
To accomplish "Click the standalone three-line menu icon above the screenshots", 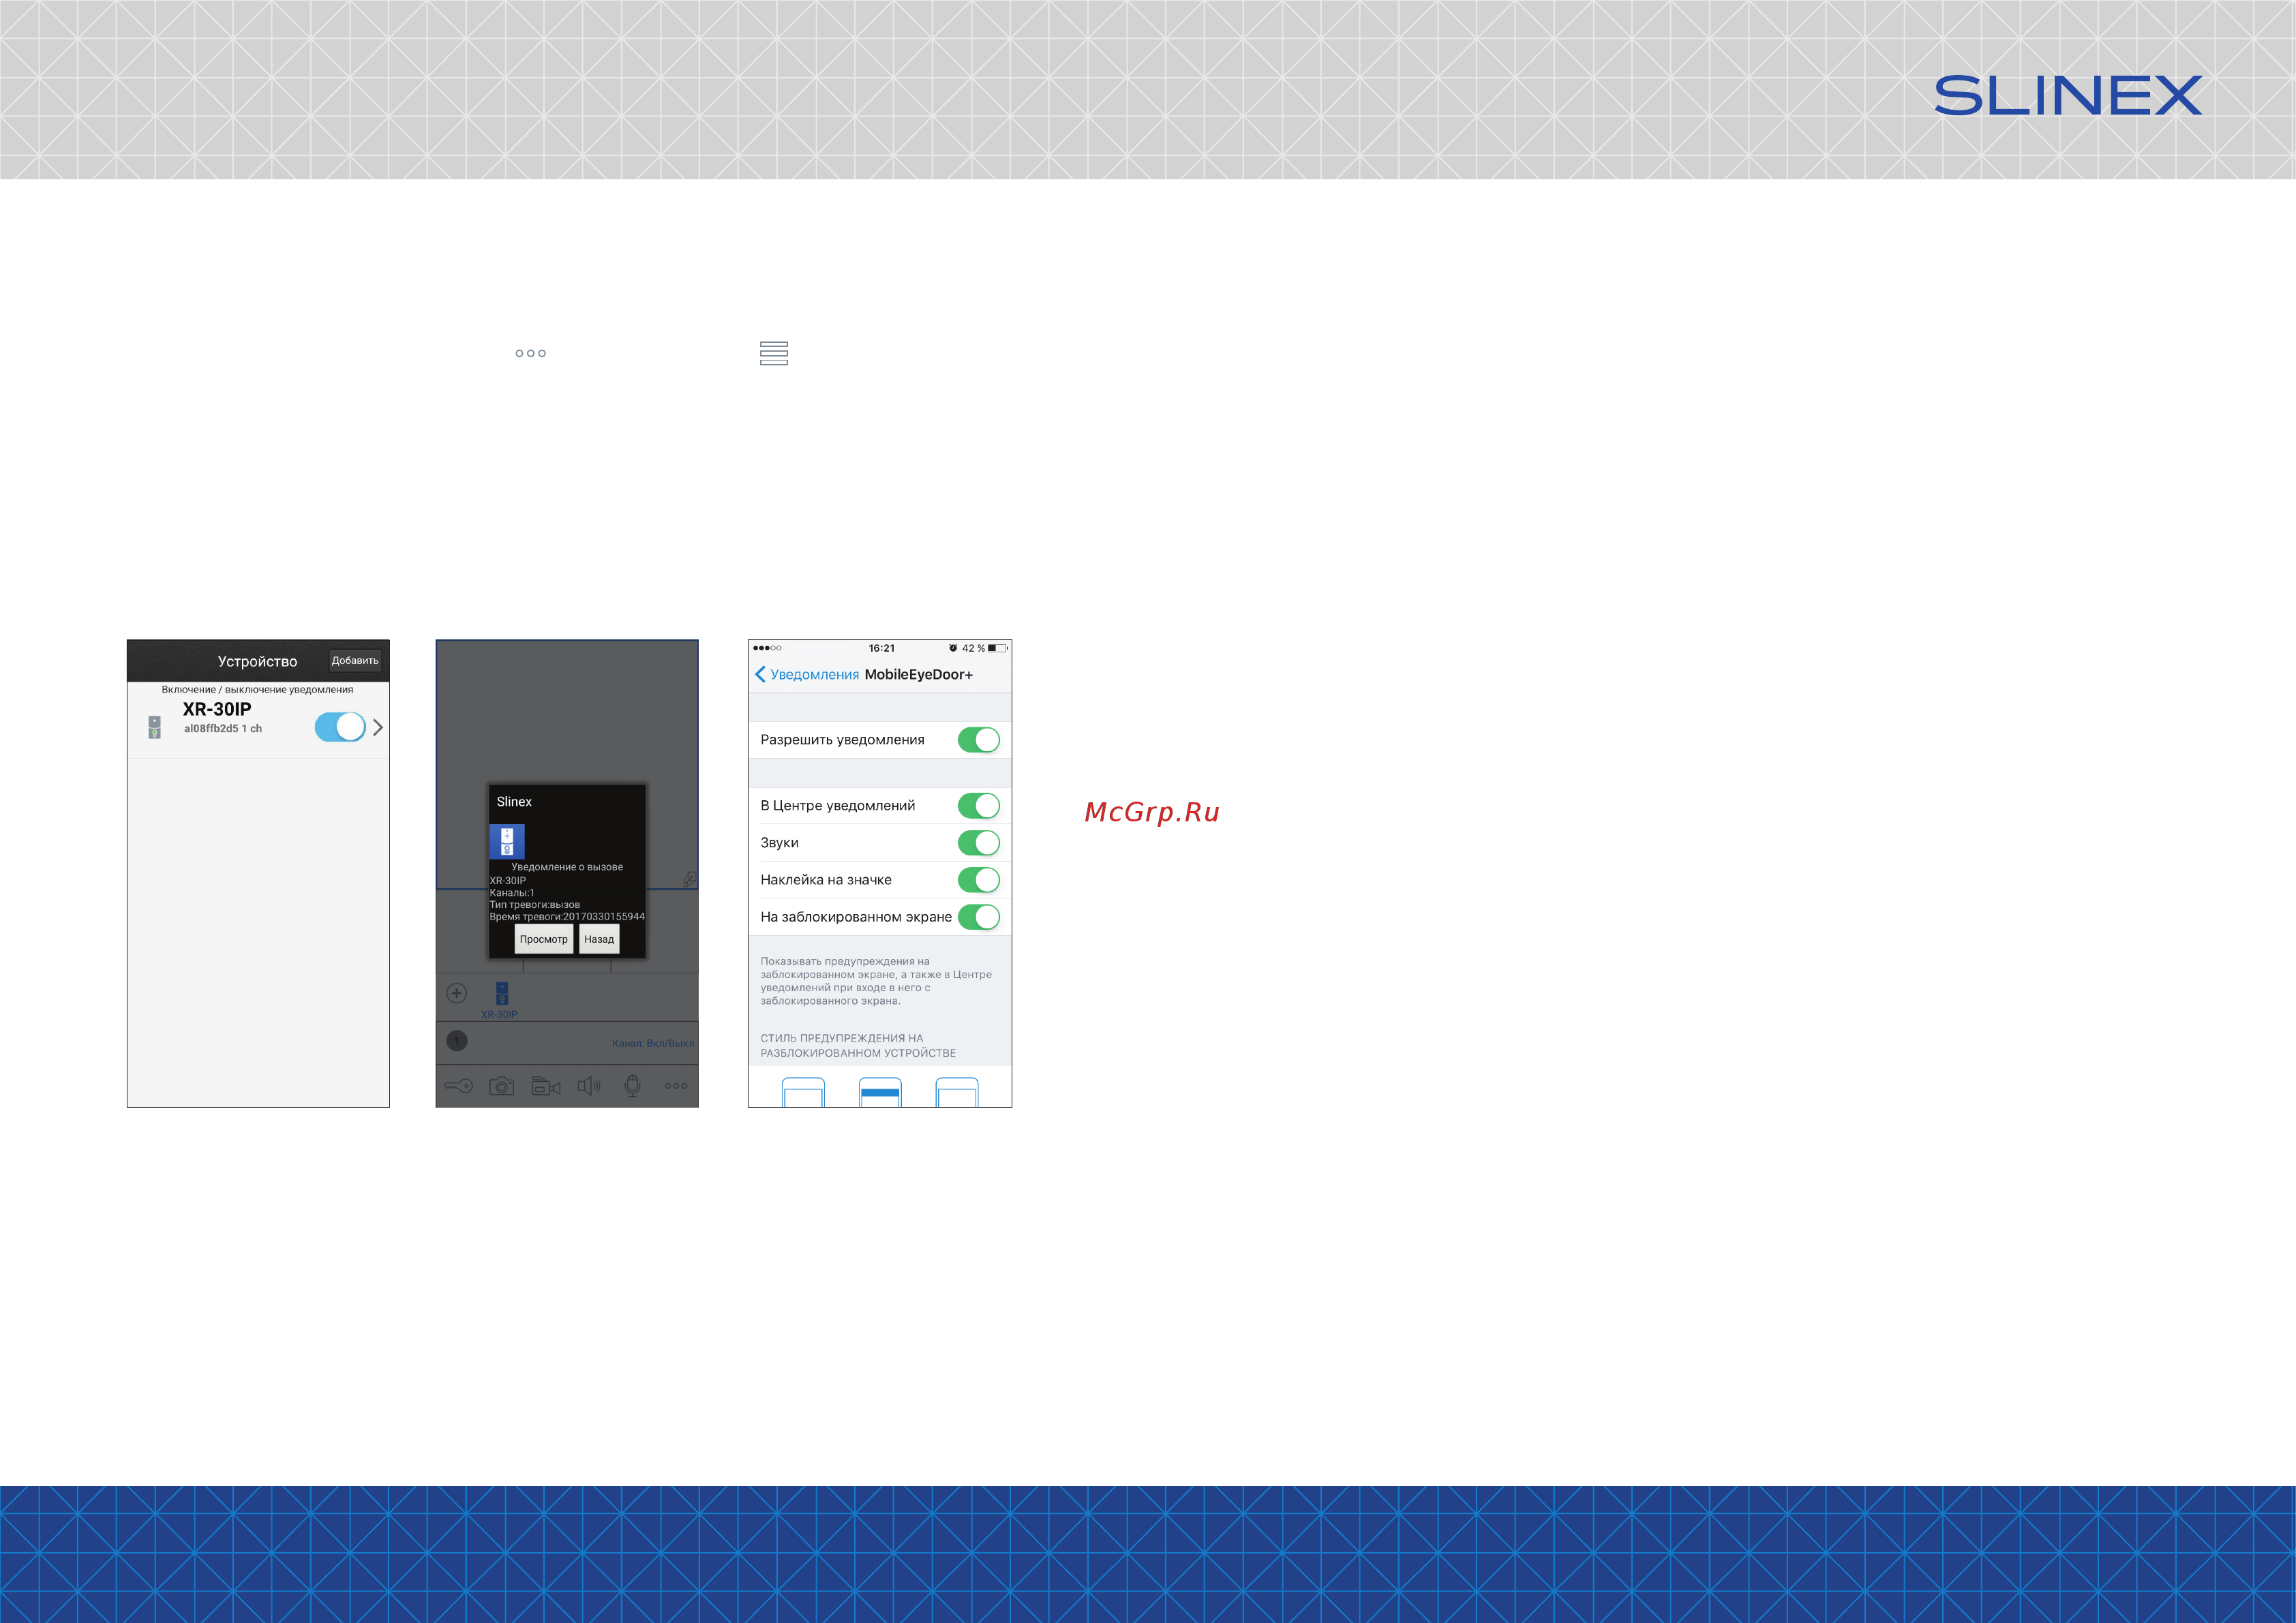I will tap(774, 353).
